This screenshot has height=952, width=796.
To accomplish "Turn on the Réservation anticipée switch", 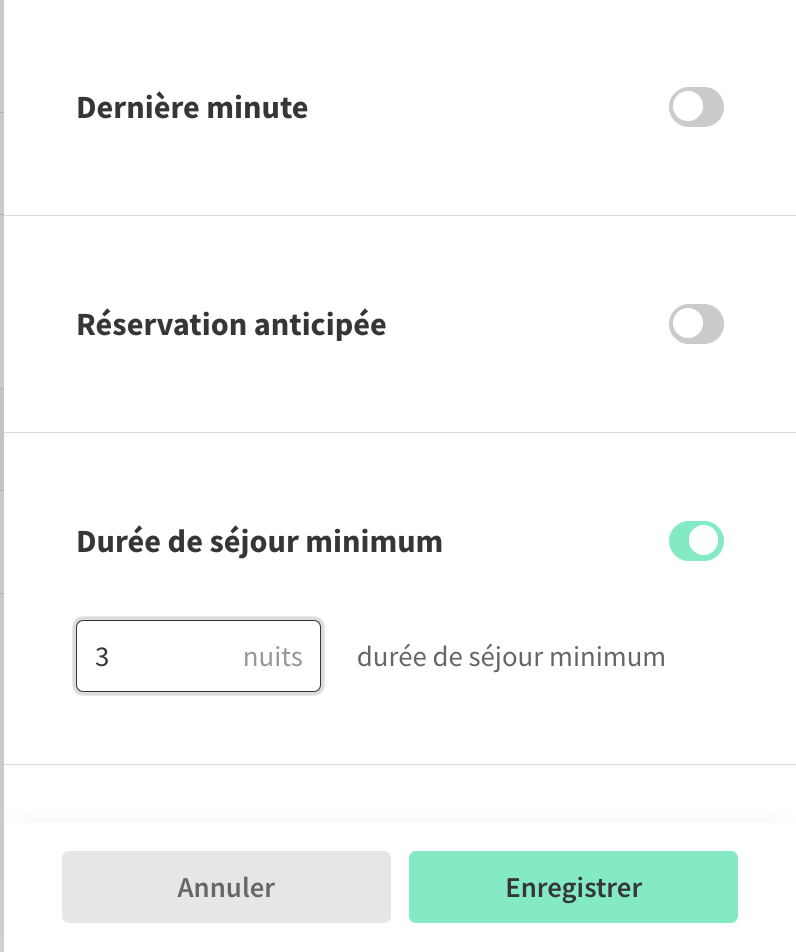I will coord(696,325).
